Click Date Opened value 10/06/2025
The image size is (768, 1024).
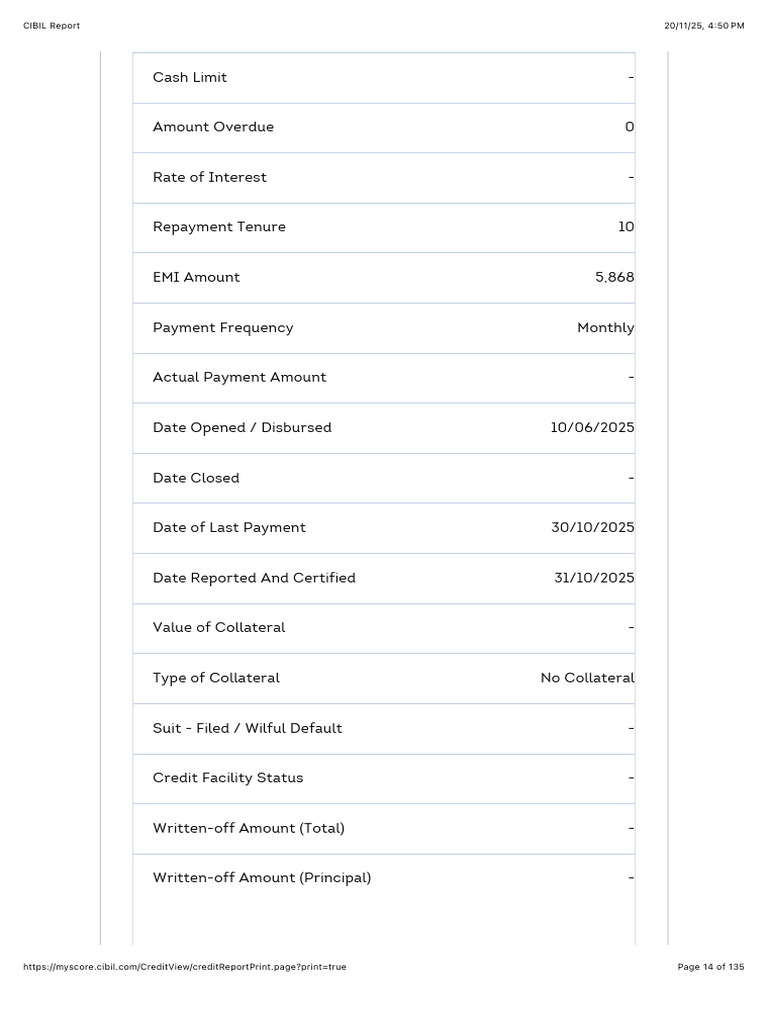click(592, 427)
